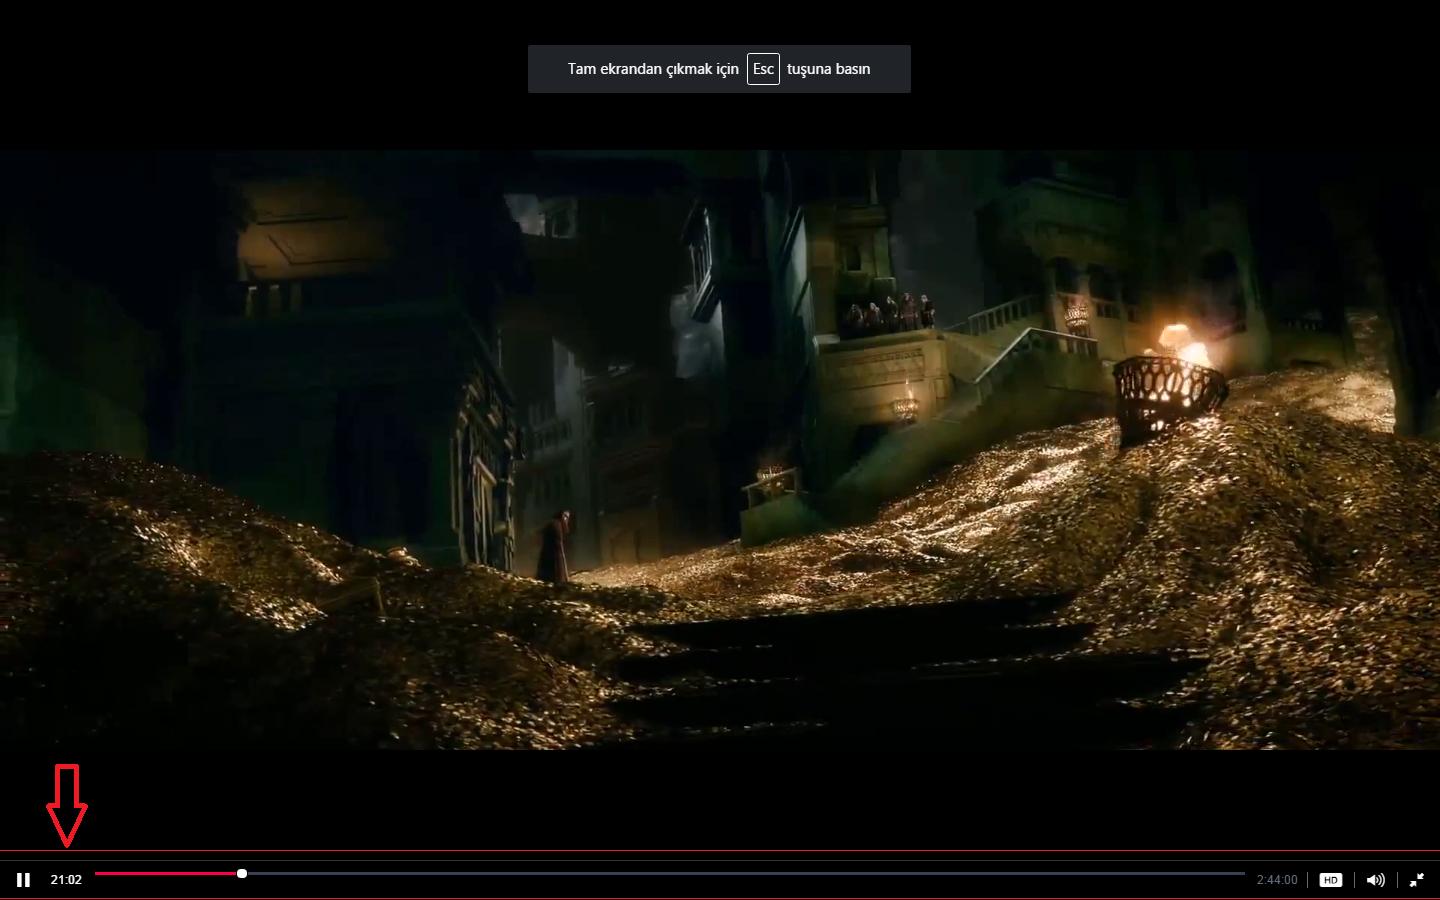
Task: Exit fullscreen using the shrink icon
Action: point(1417,880)
